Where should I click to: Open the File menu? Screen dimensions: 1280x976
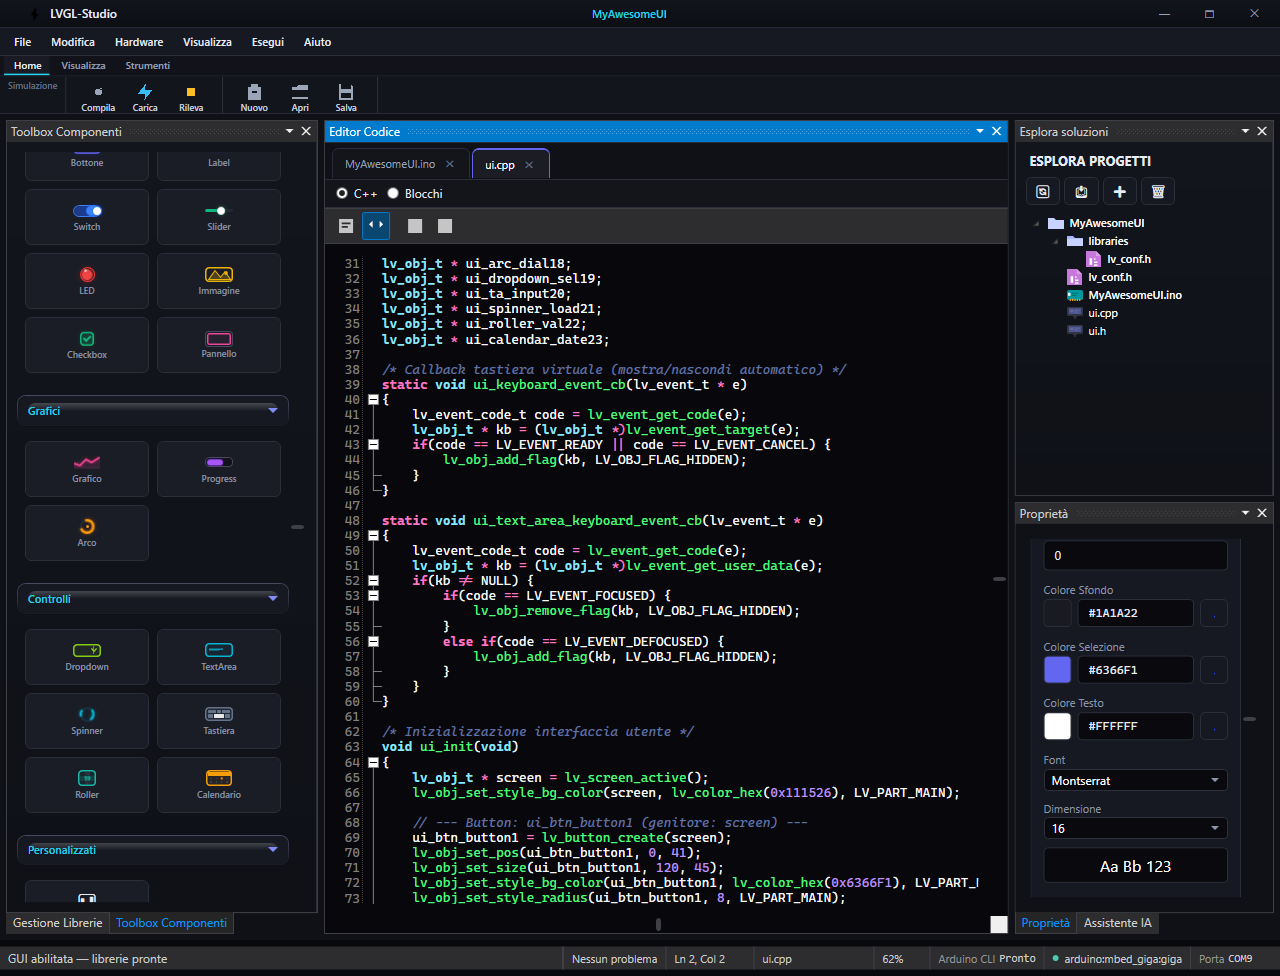tap(22, 42)
